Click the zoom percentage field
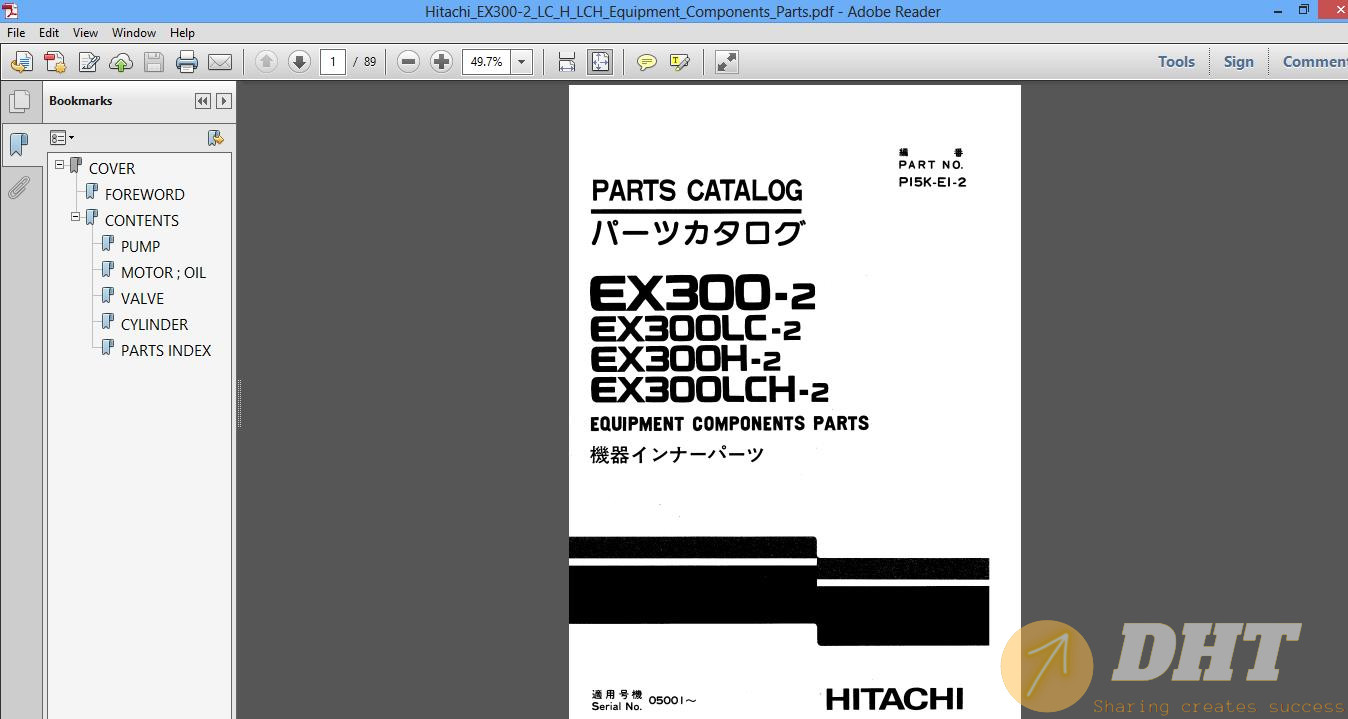 487,62
